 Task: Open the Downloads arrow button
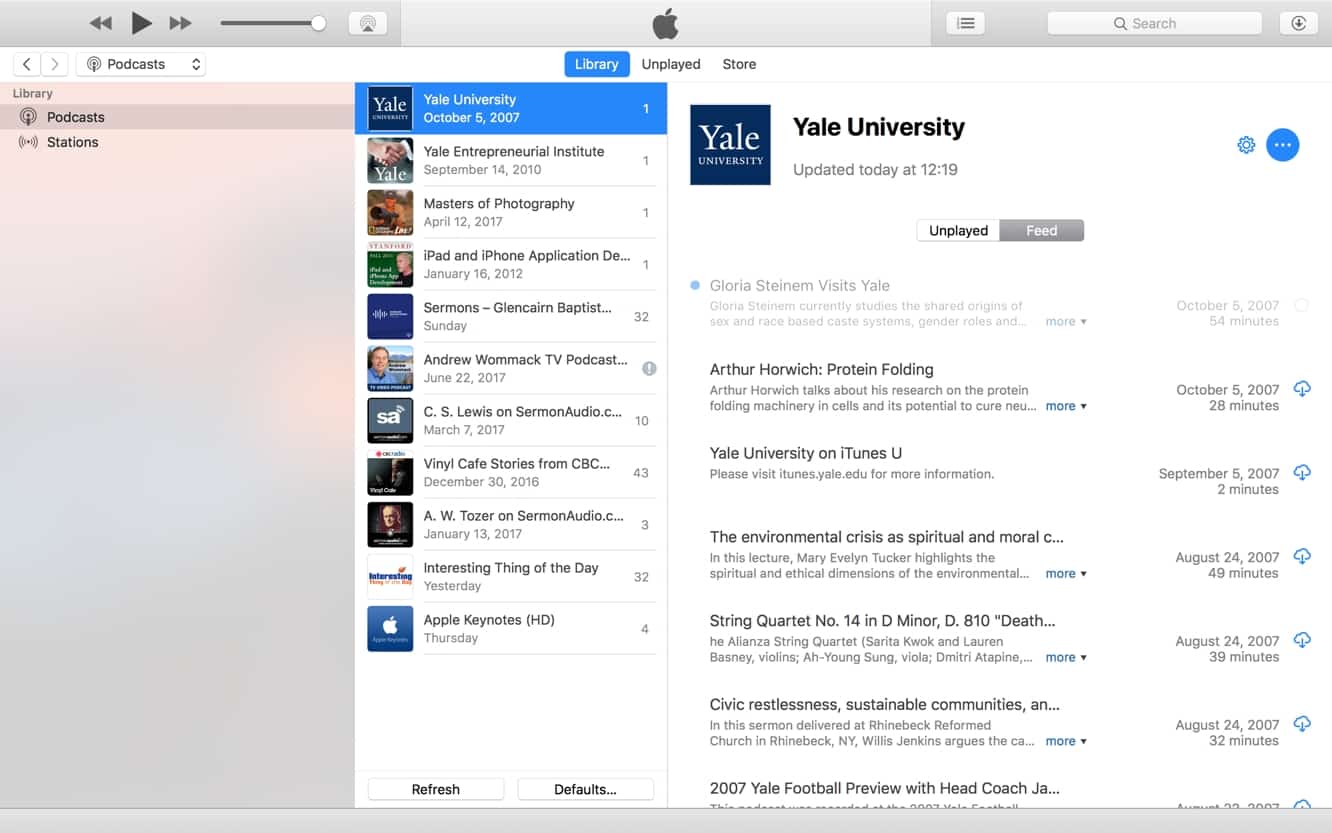click(x=1298, y=23)
